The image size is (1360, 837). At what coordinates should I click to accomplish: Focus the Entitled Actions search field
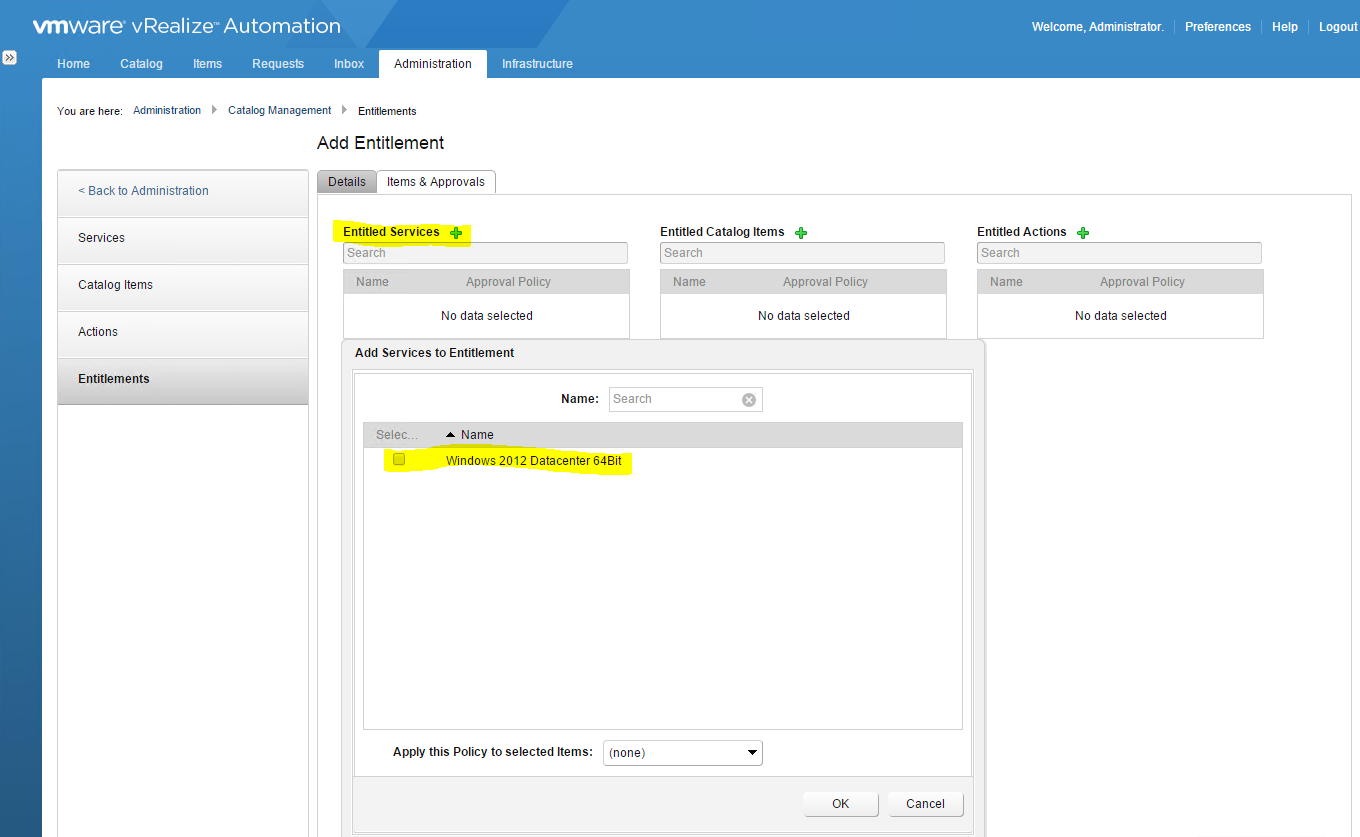(x=1119, y=253)
